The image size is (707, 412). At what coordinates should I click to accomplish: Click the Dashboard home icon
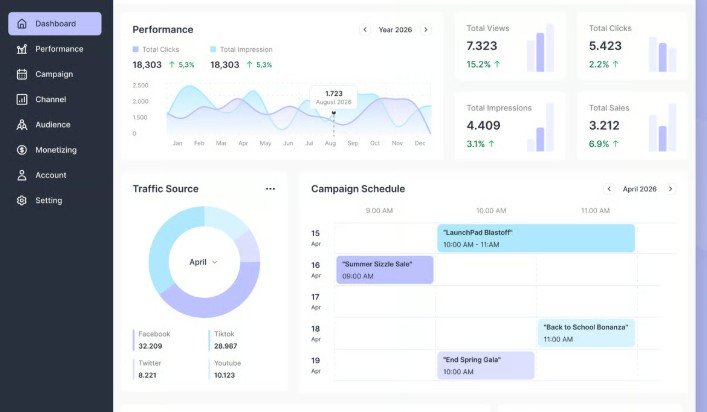pyautogui.click(x=22, y=23)
